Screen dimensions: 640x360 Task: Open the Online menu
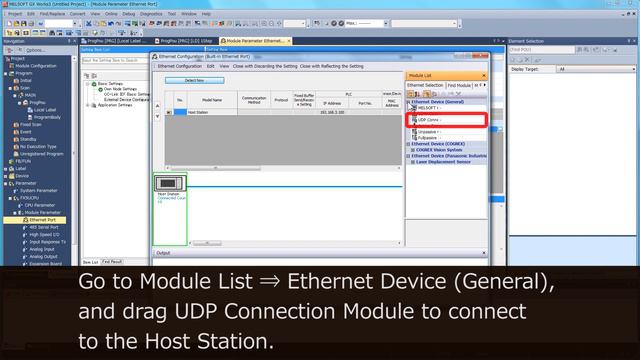[x=111, y=14]
